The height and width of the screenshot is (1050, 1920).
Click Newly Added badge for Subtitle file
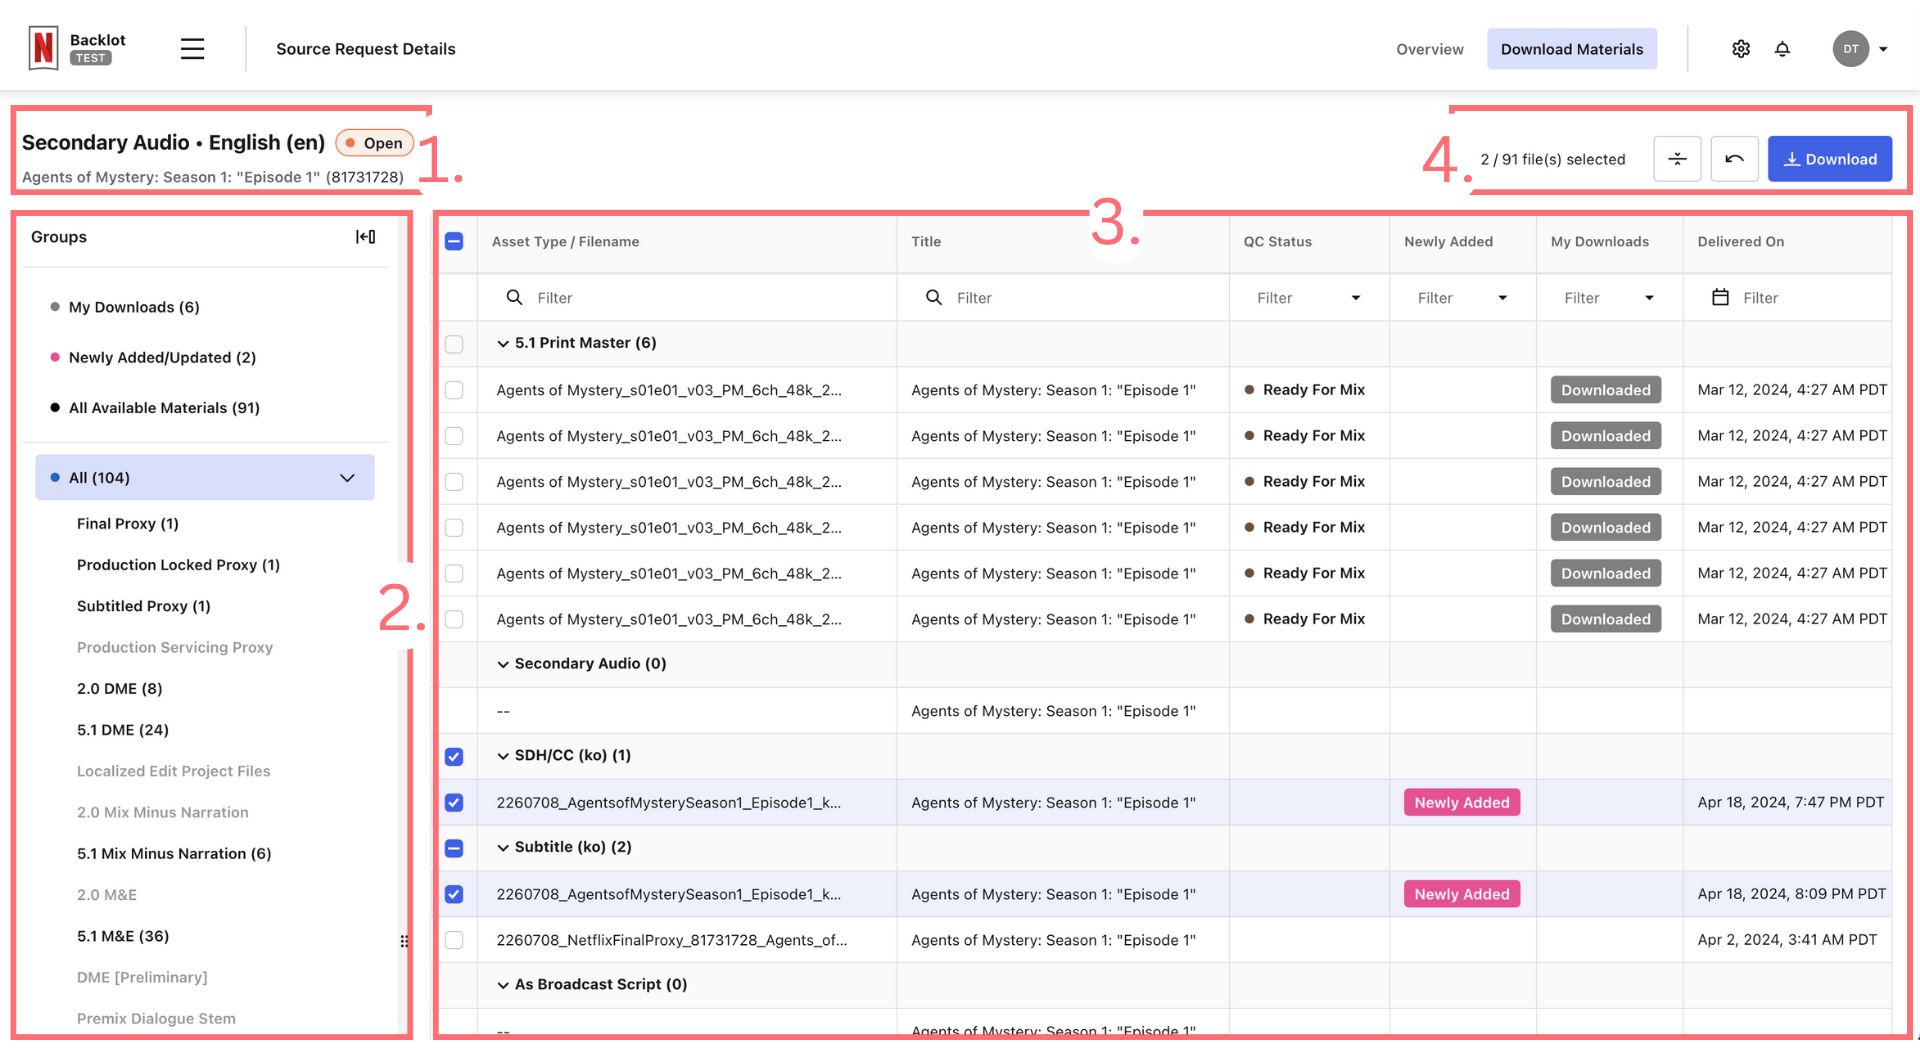tap(1462, 895)
